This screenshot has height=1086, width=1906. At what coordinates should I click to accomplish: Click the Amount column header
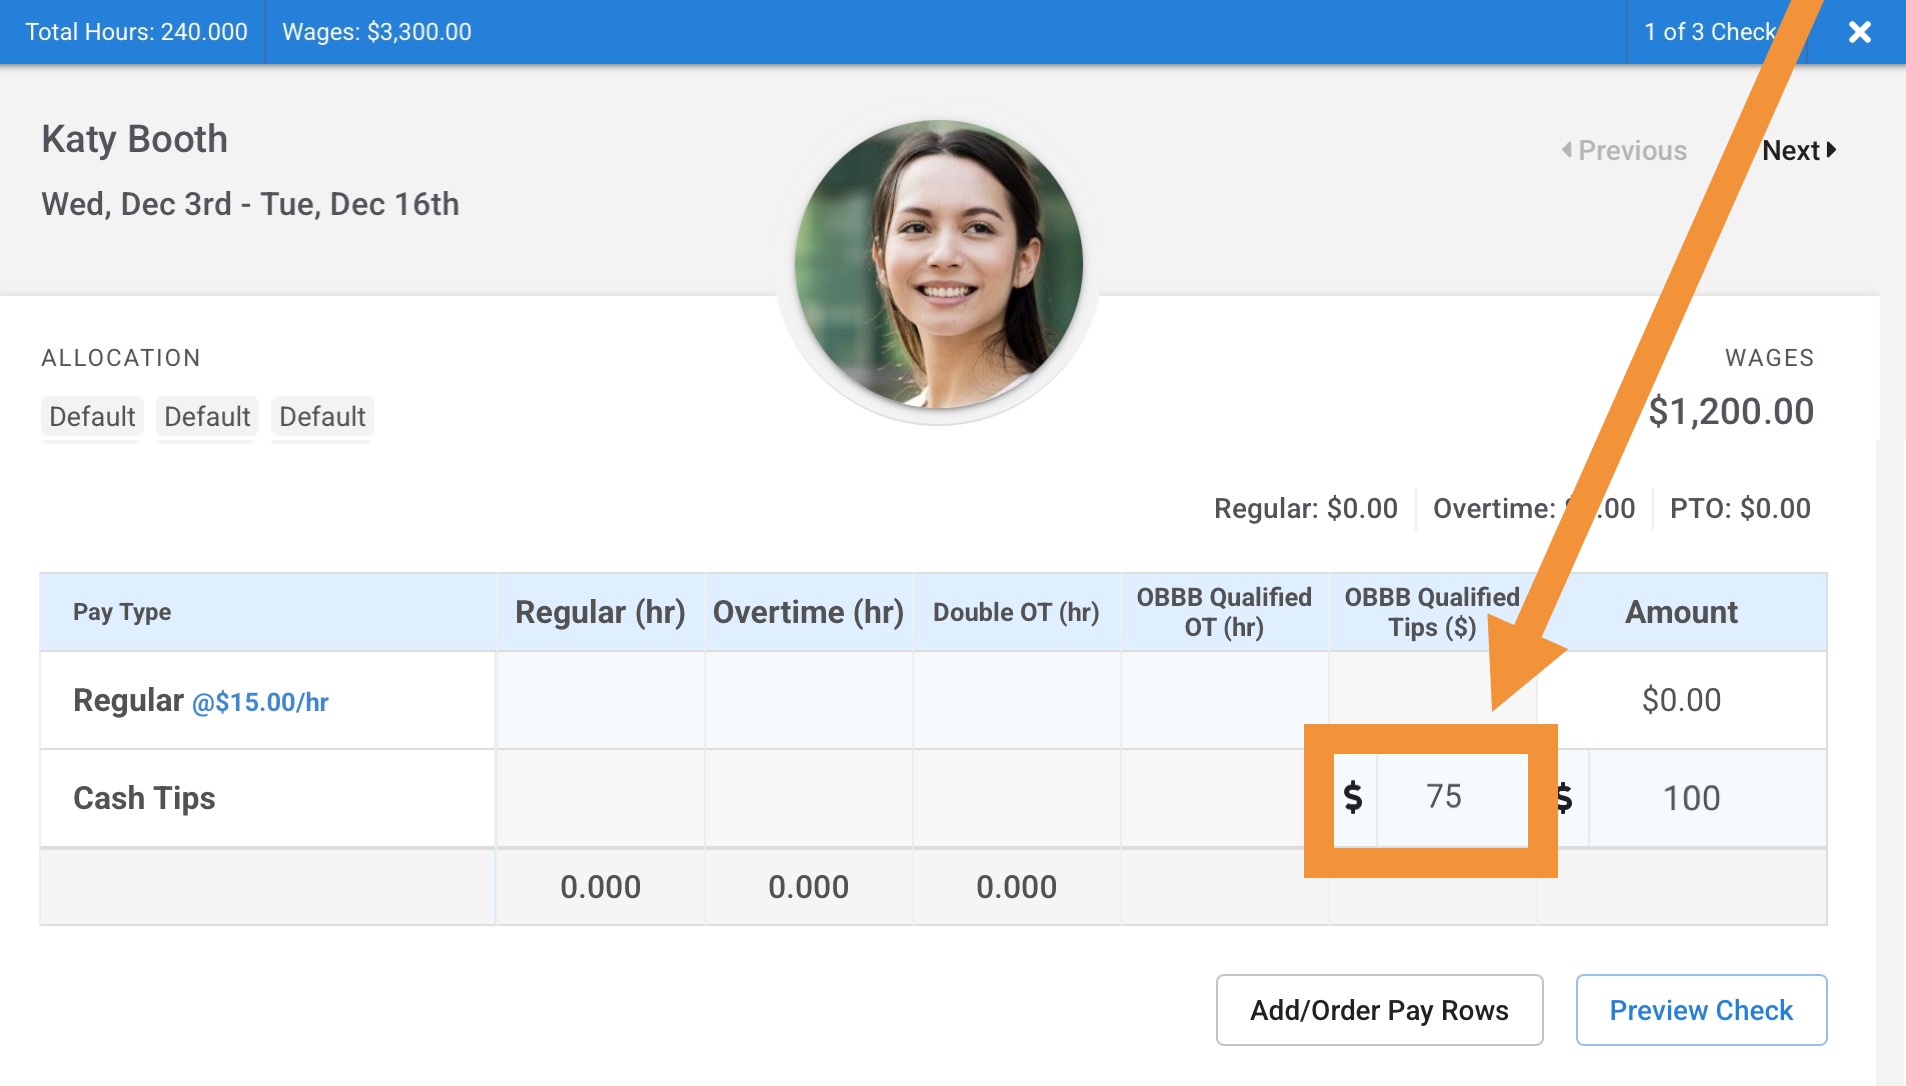pos(1681,612)
